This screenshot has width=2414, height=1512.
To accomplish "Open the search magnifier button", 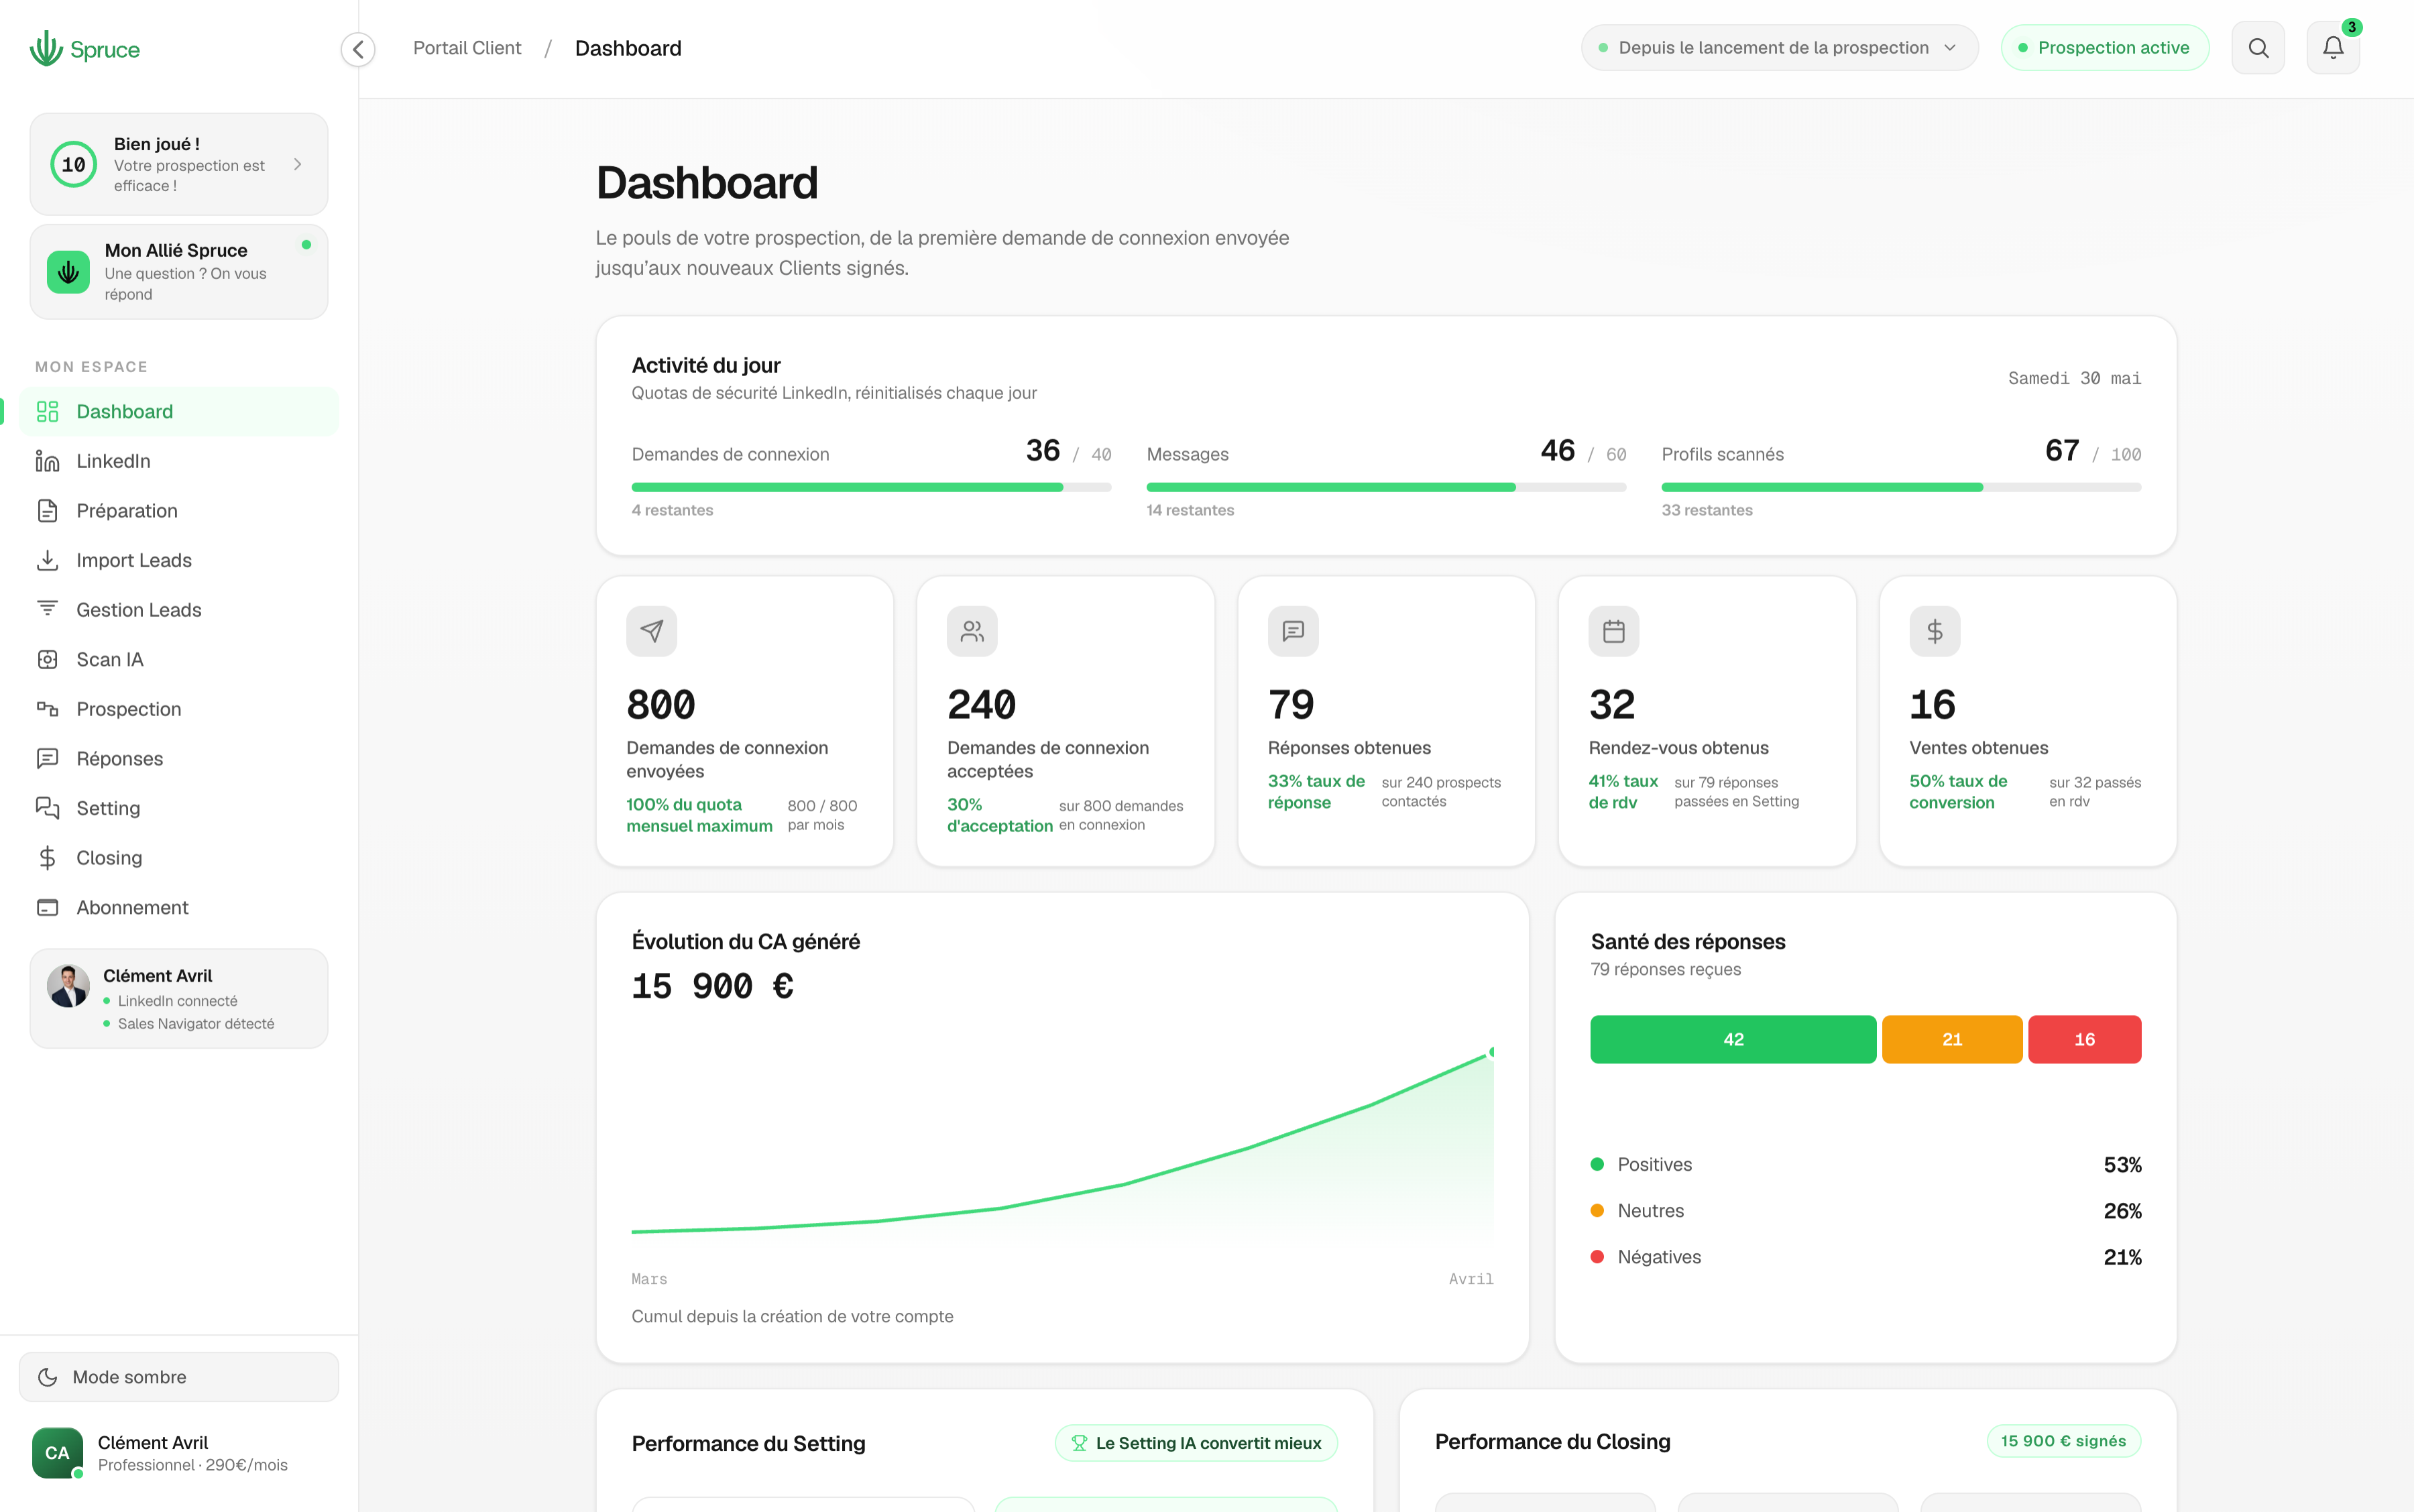I will click(x=2258, y=48).
